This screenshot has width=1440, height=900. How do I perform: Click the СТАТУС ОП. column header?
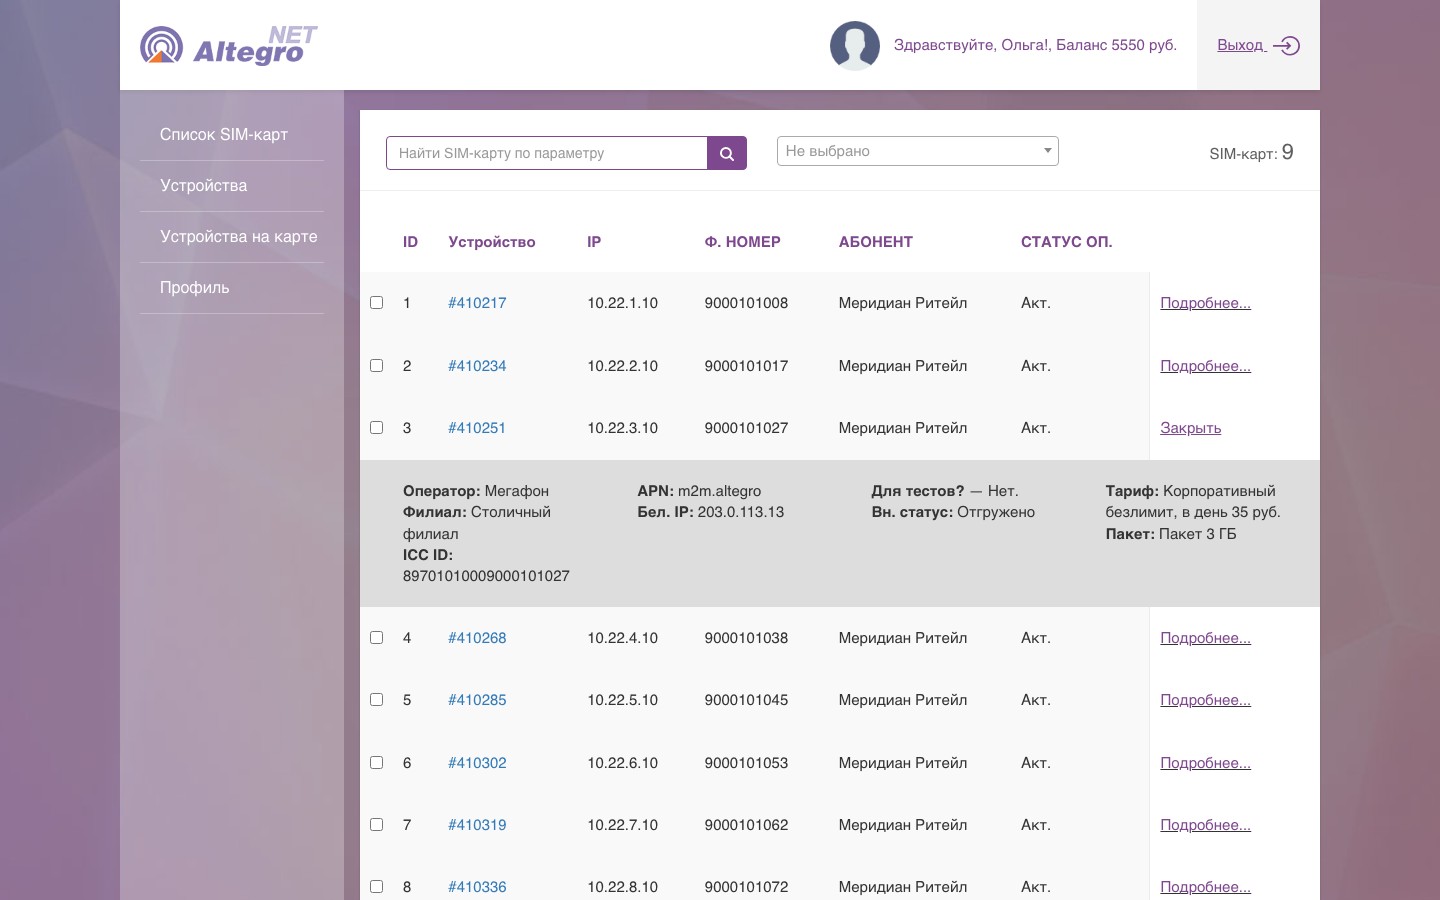(1066, 242)
